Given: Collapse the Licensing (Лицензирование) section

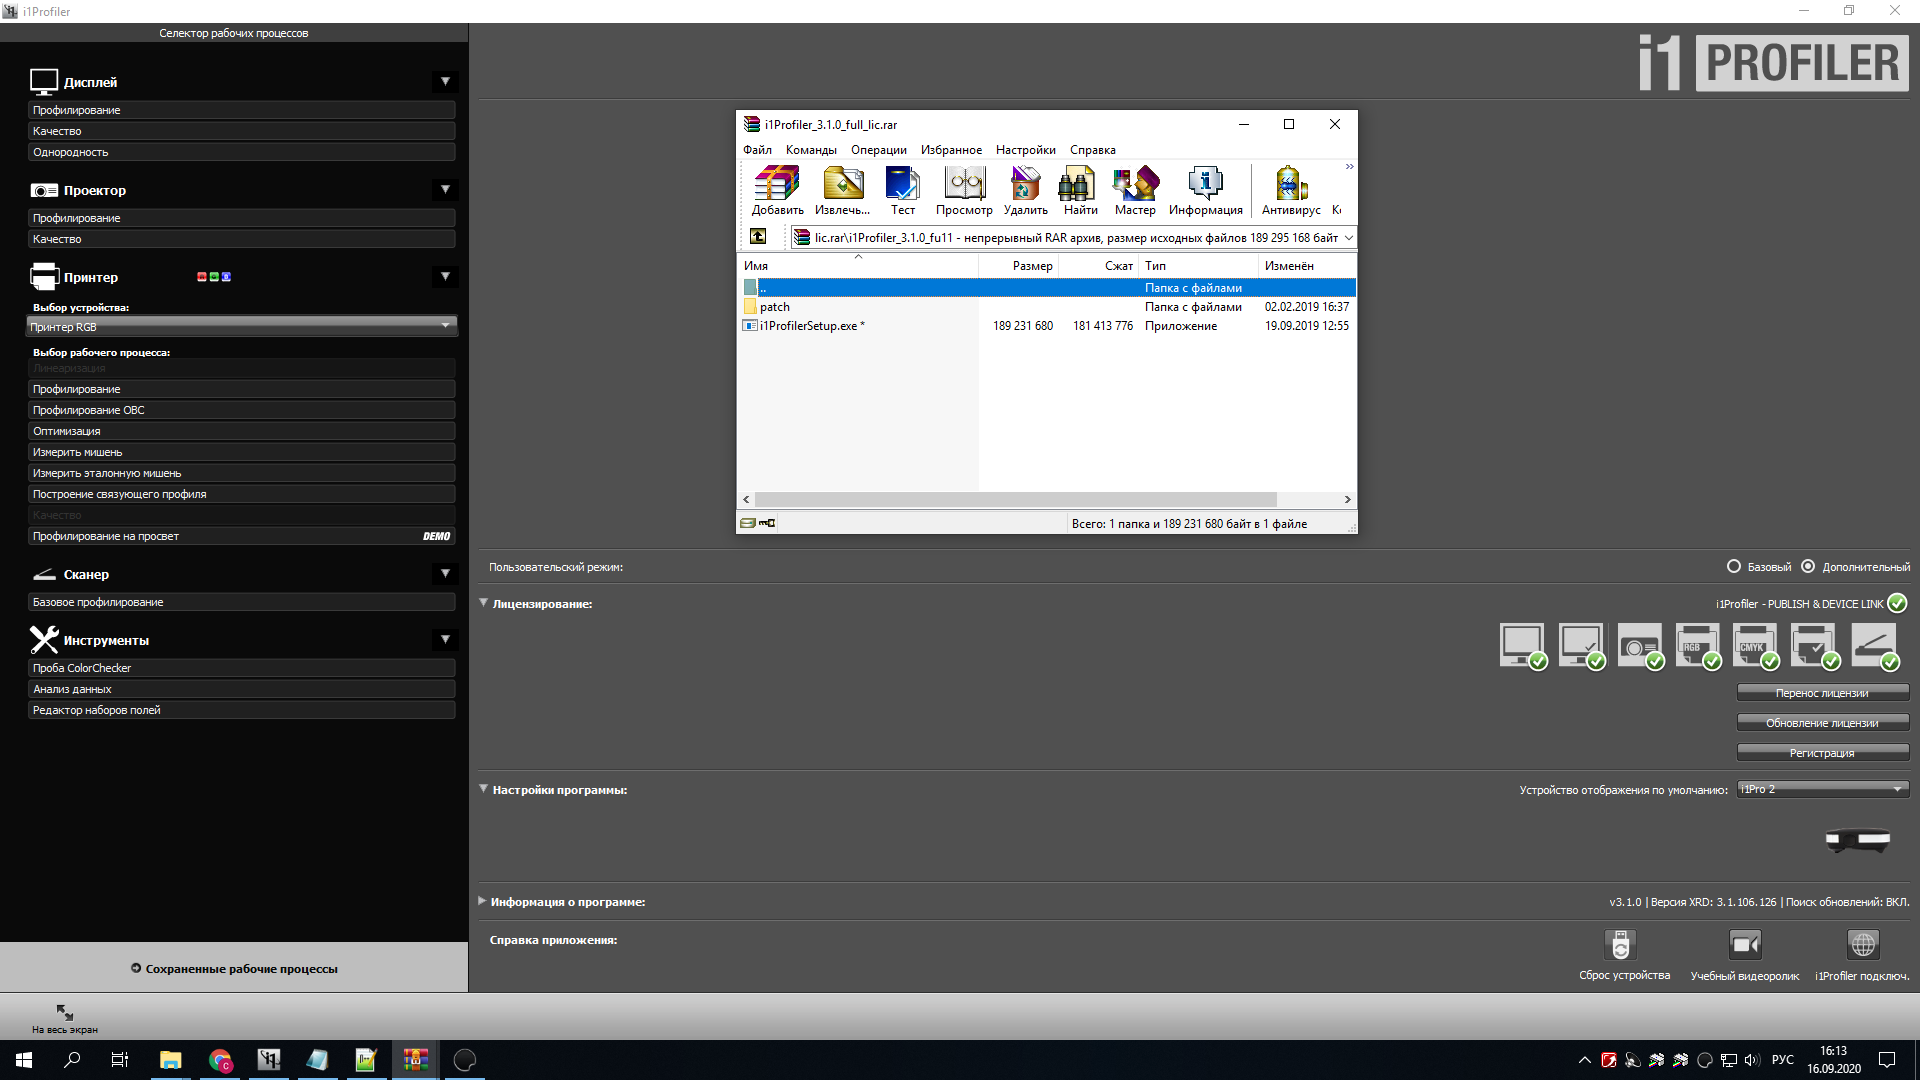Looking at the screenshot, I should [484, 603].
